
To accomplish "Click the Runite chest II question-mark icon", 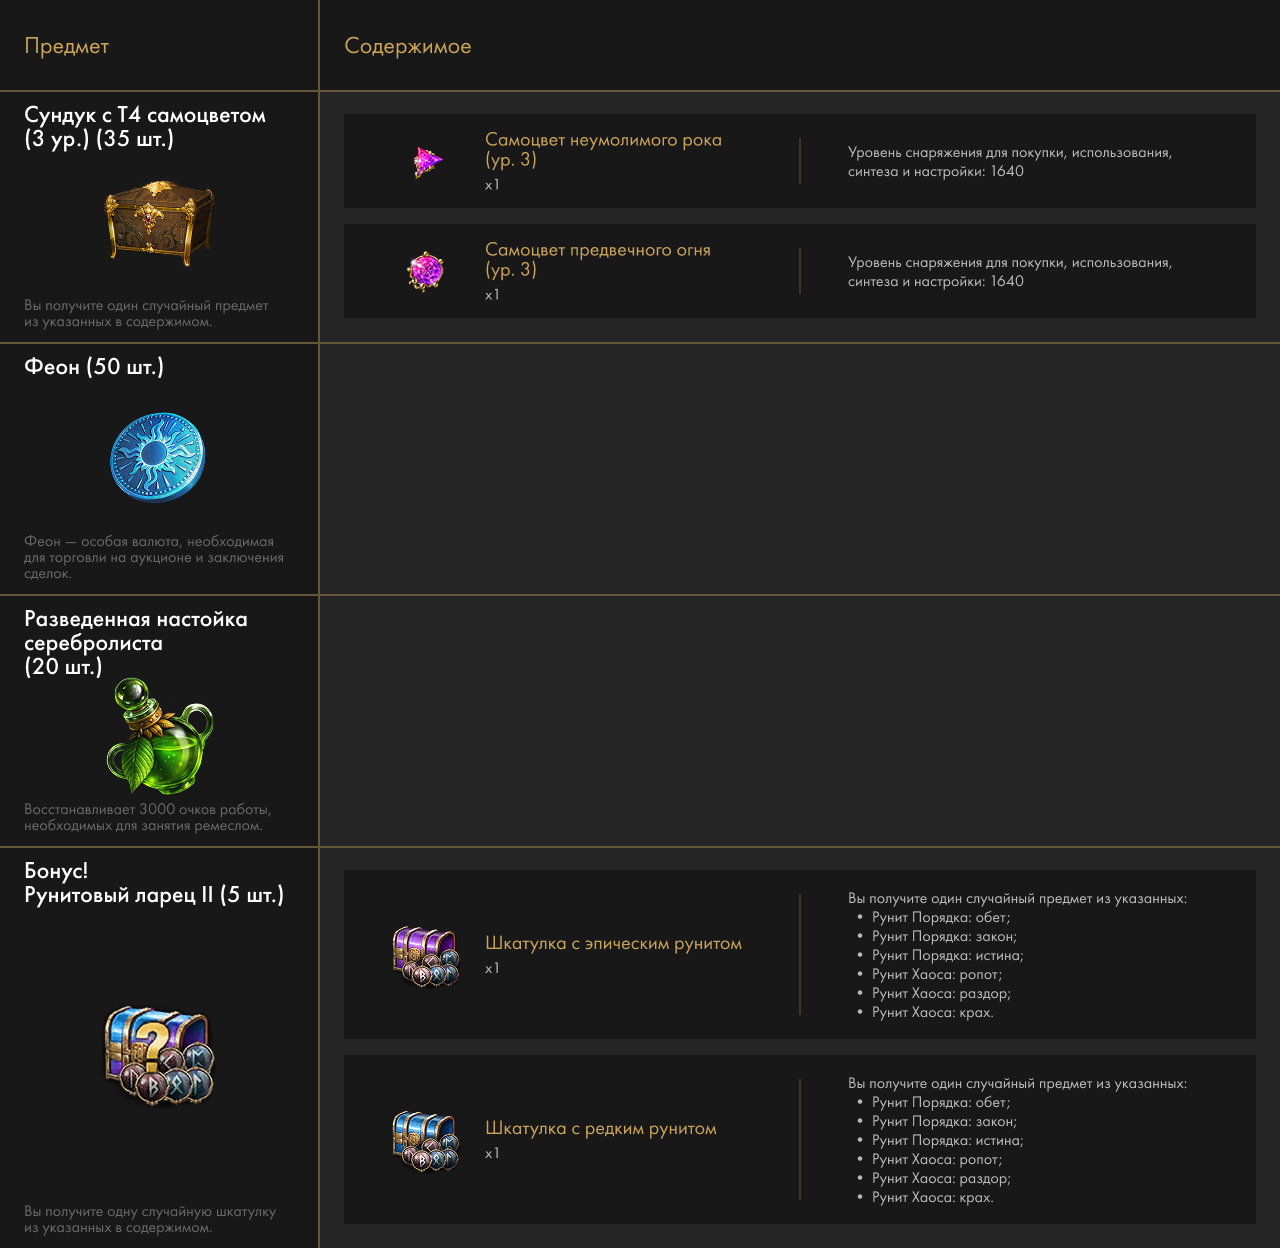I will coord(159,1055).
